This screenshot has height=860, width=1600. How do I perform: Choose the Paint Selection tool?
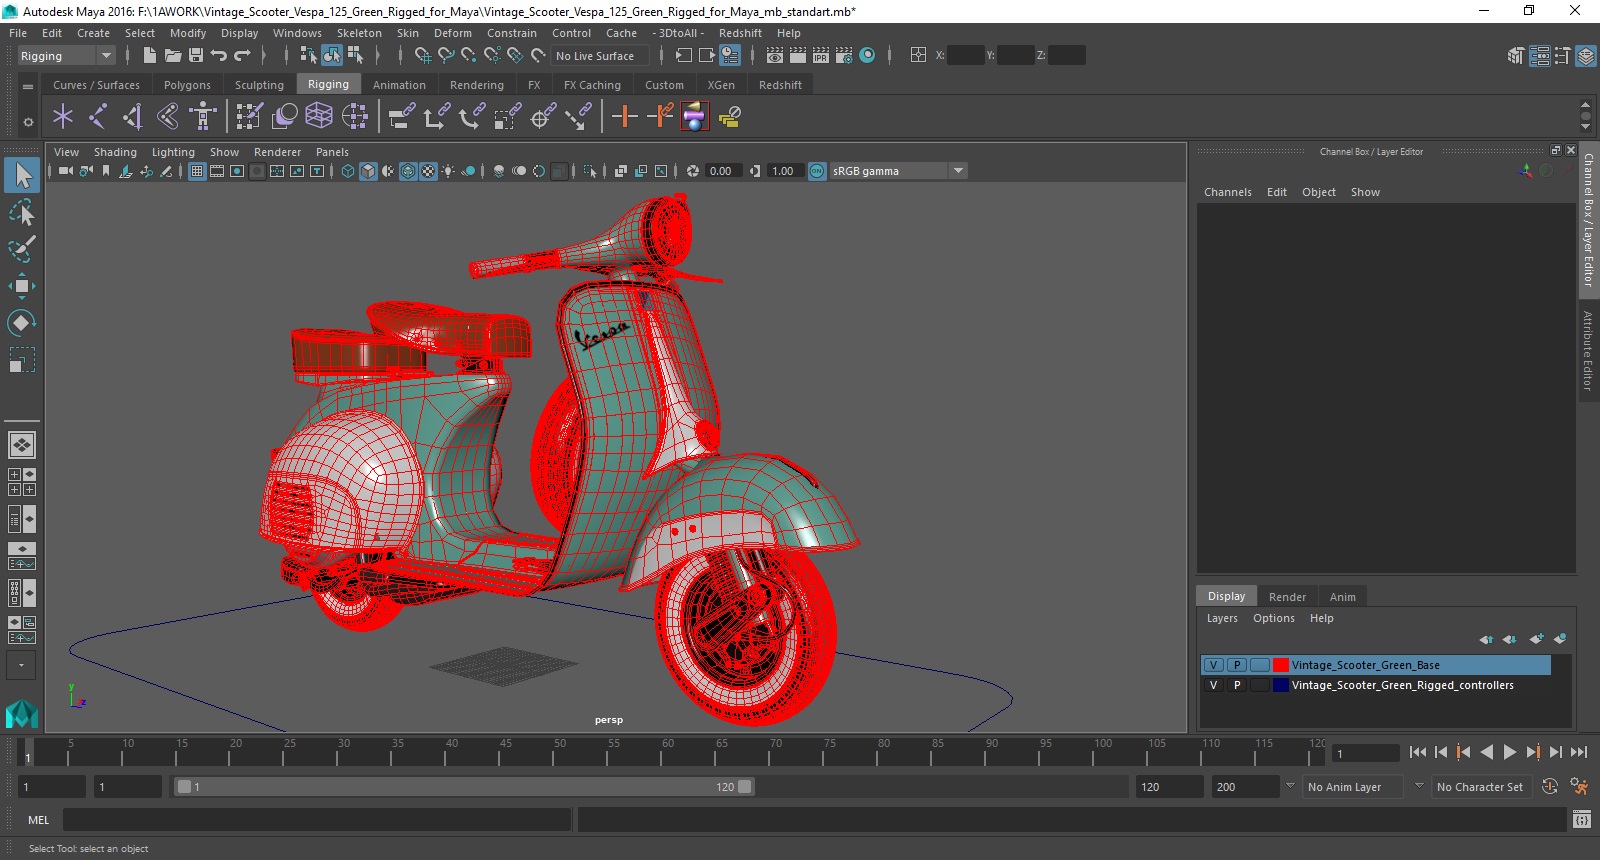coord(22,248)
